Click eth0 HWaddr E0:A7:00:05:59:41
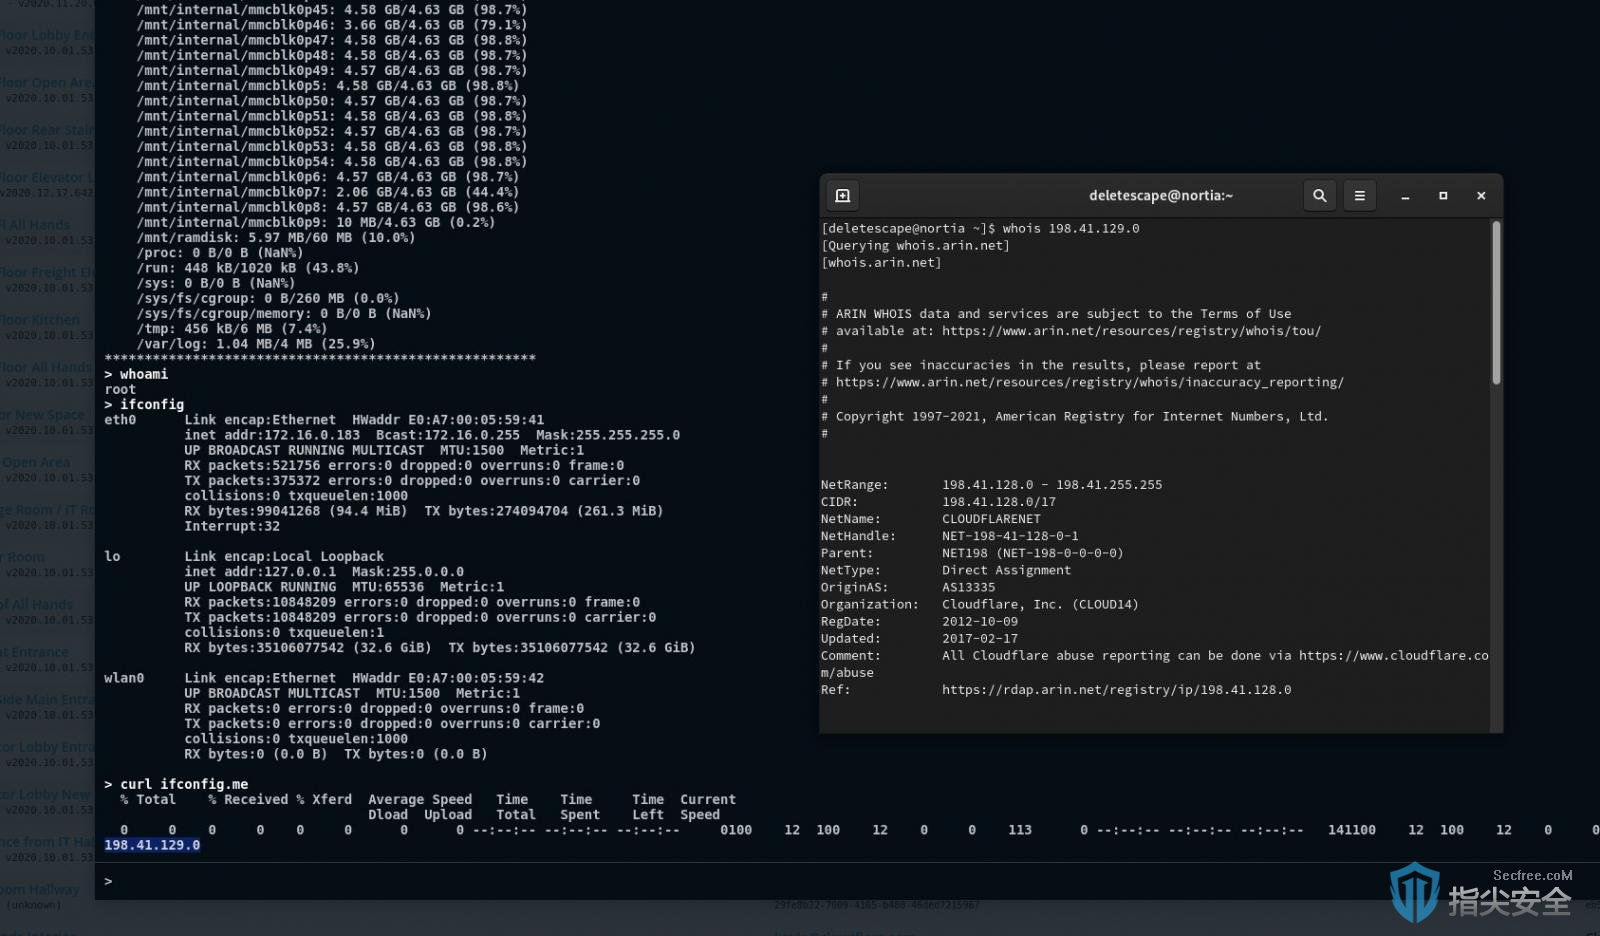This screenshot has height=936, width=1600. 448,420
